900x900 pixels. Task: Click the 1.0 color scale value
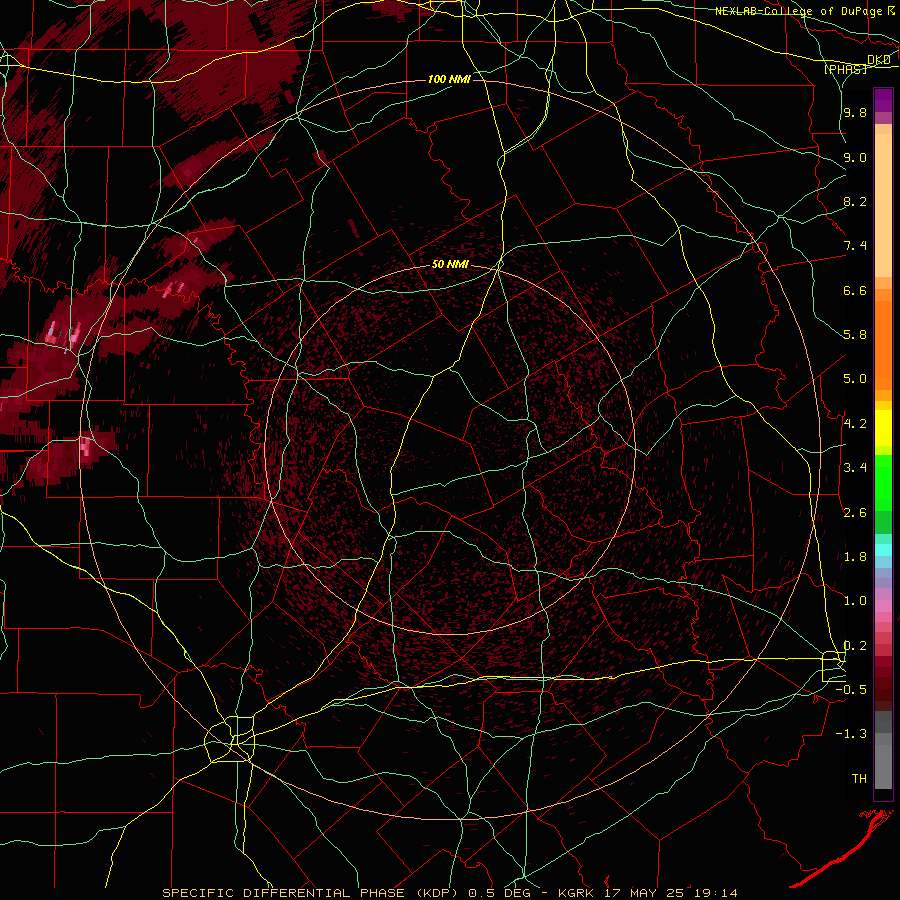coord(855,602)
